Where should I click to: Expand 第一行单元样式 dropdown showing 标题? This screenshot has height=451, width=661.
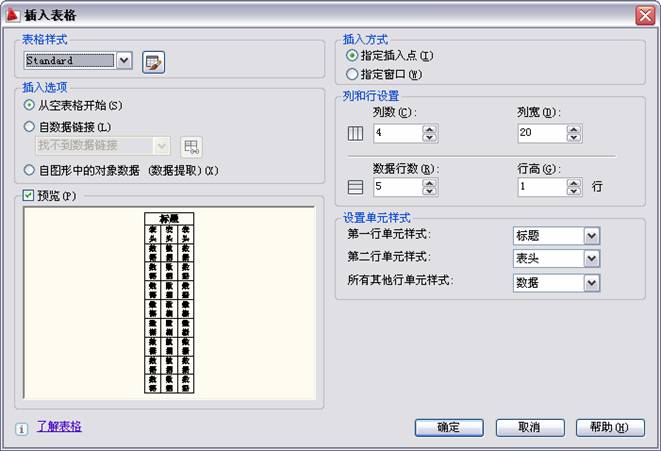pyautogui.click(x=591, y=236)
